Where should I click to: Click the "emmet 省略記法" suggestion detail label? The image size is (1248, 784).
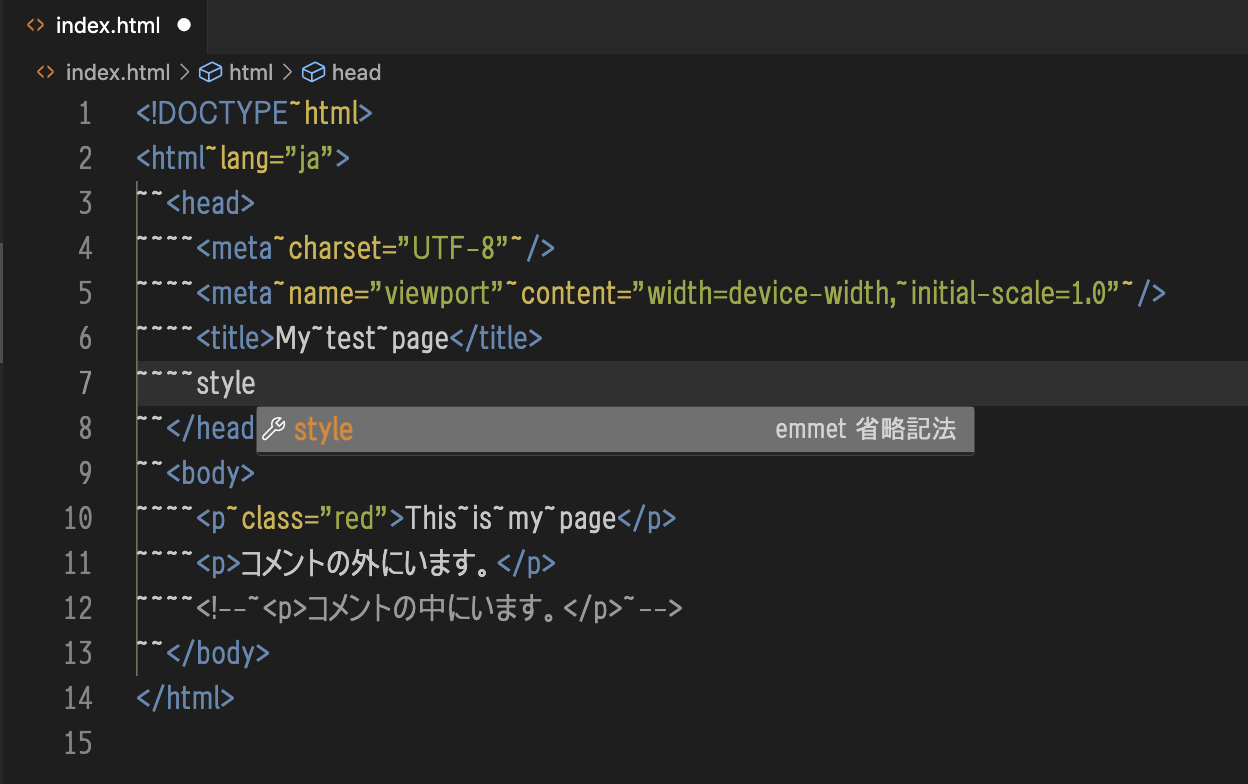tap(865, 430)
